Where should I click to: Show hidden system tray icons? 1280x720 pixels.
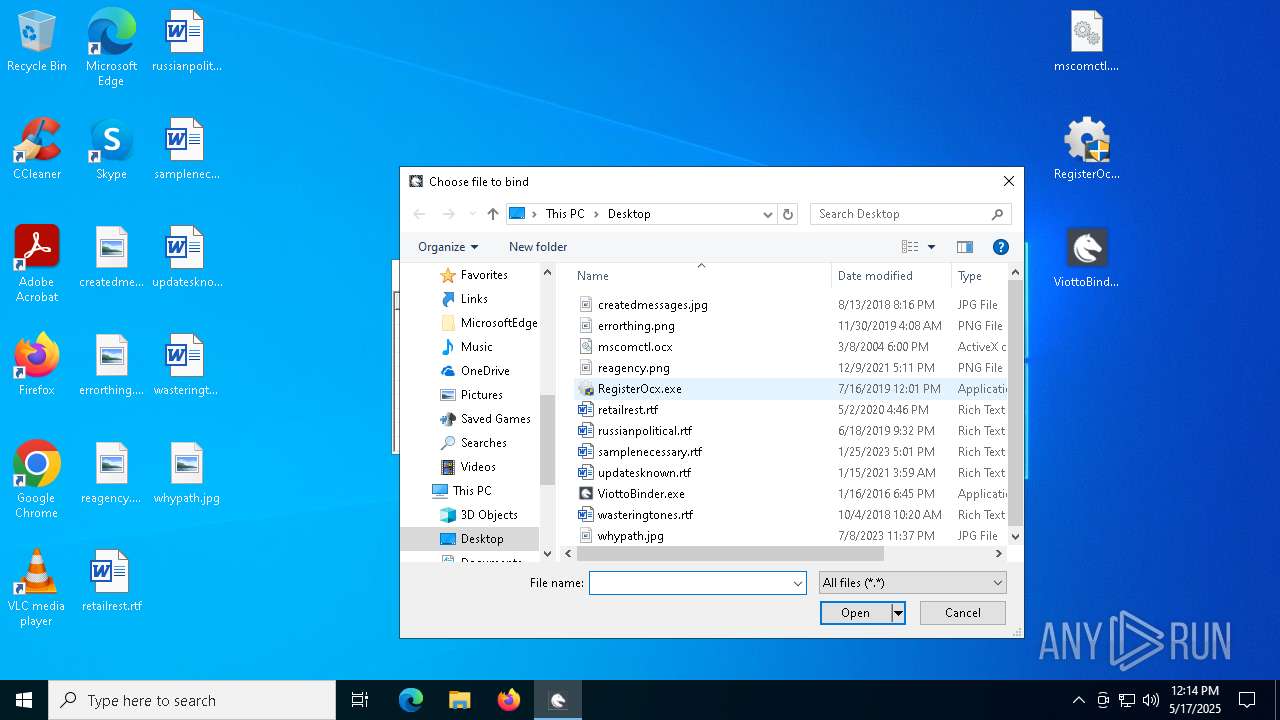click(1078, 700)
